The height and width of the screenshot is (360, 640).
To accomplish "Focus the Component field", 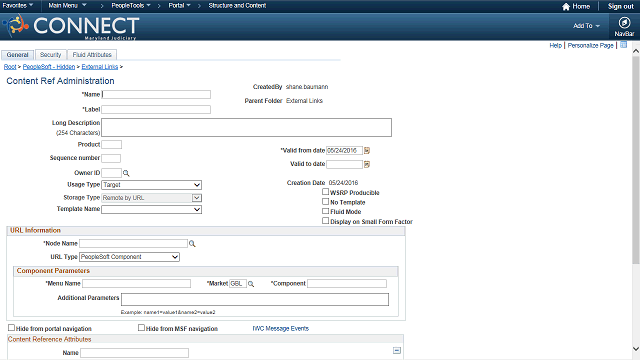I will tap(347, 284).
